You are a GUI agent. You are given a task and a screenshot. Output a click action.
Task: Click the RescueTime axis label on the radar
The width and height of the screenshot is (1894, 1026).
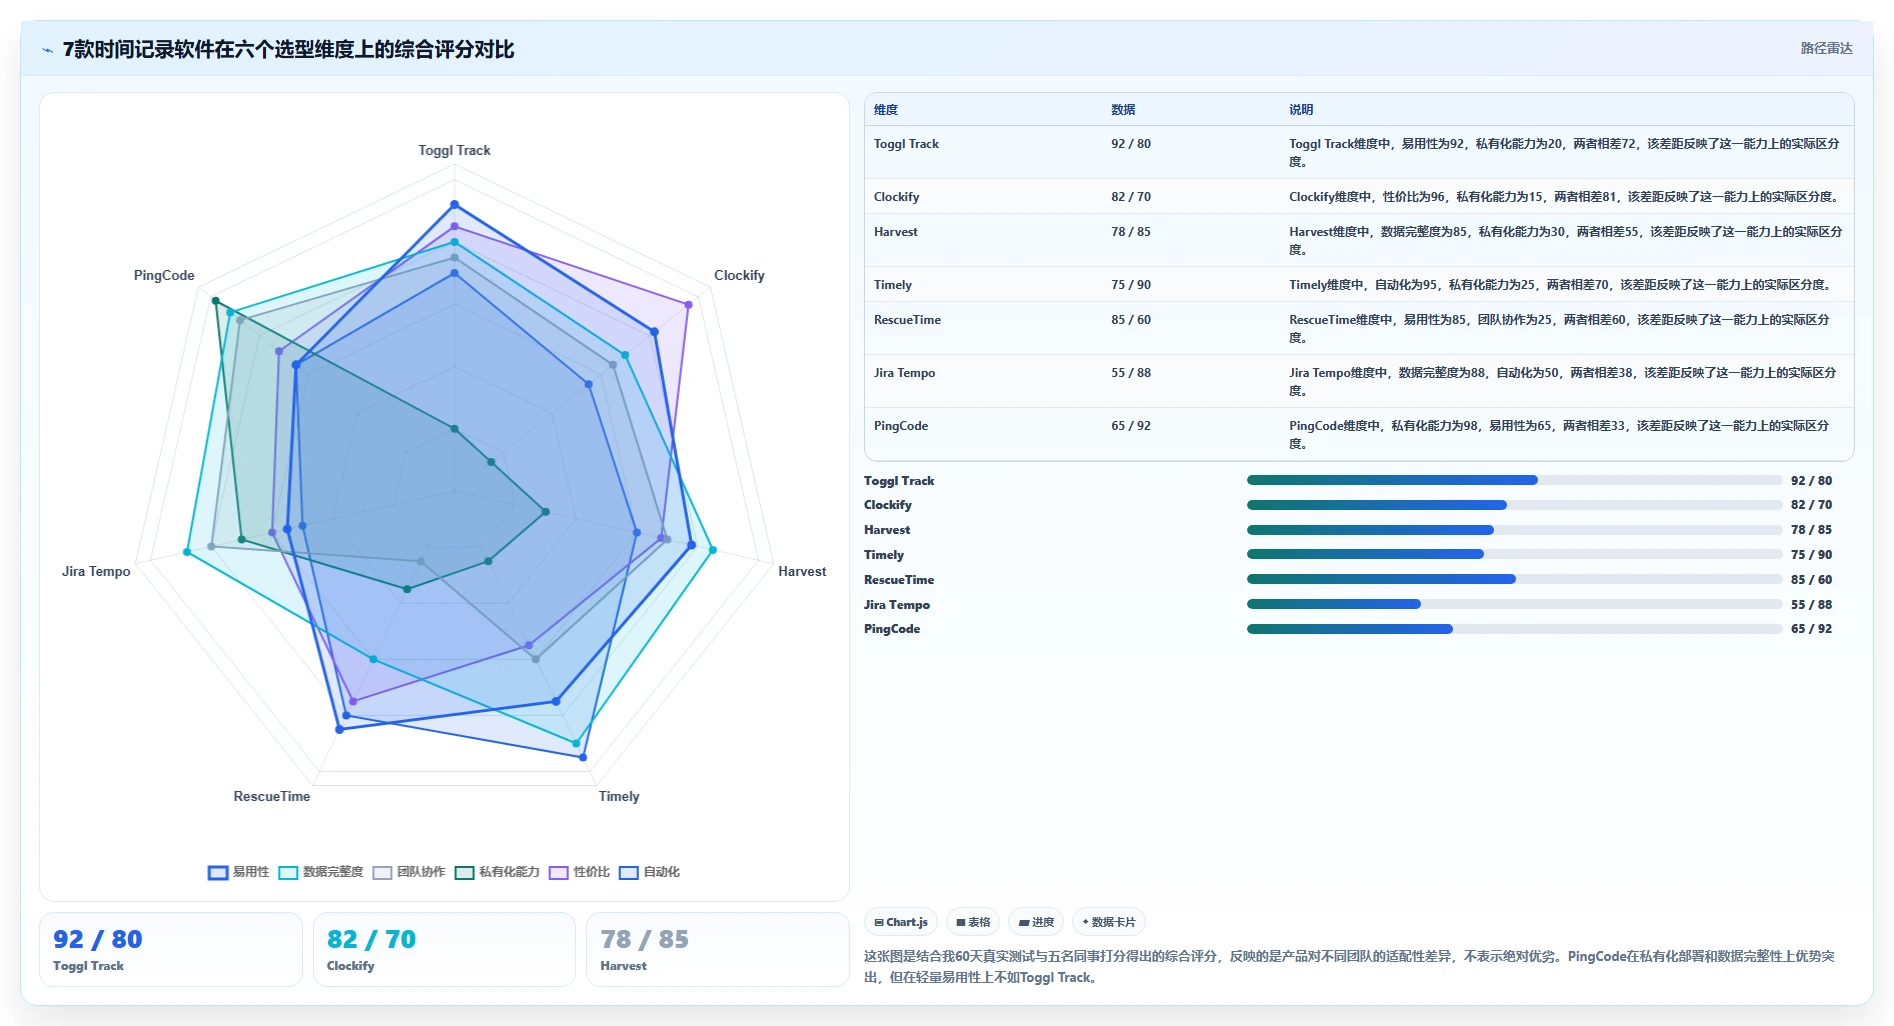tap(272, 797)
